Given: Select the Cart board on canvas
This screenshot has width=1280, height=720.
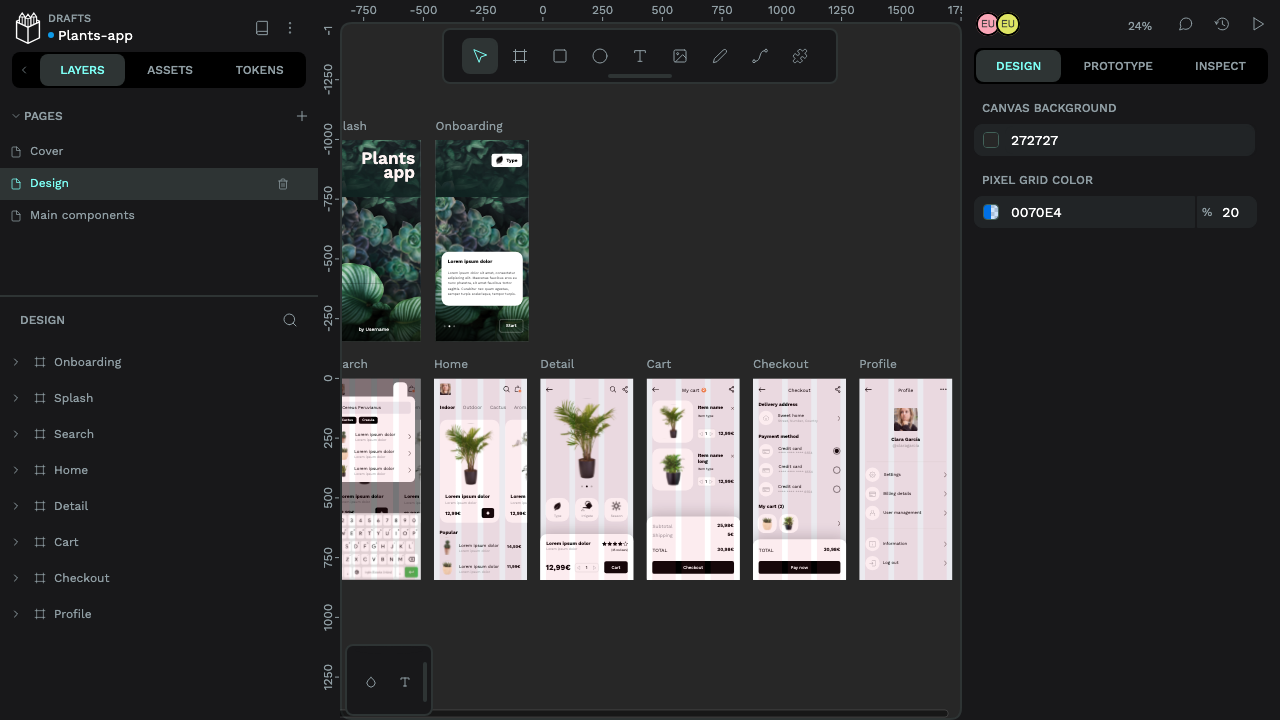Looking at the screenshot, I should coord(693,479).
